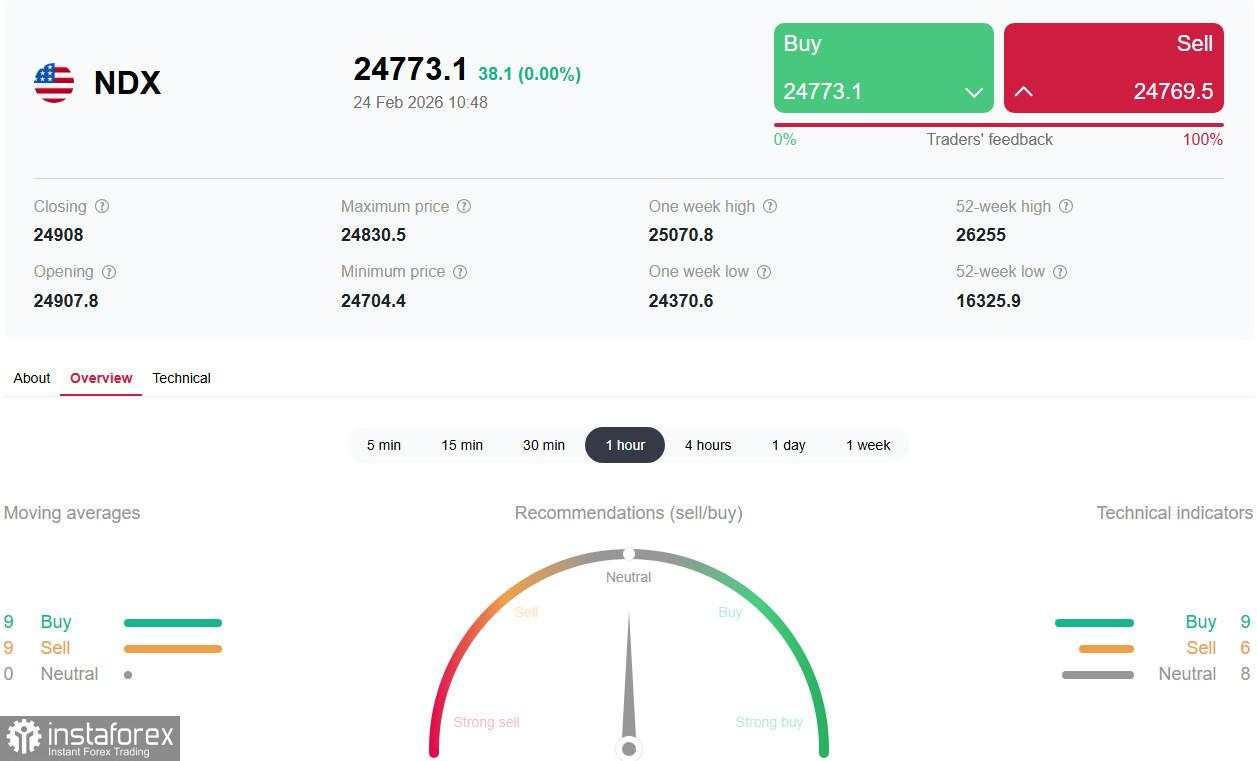Open the 52-week high help icon
Viewport: 1257px width, 761px height.
pos(1066,206)
